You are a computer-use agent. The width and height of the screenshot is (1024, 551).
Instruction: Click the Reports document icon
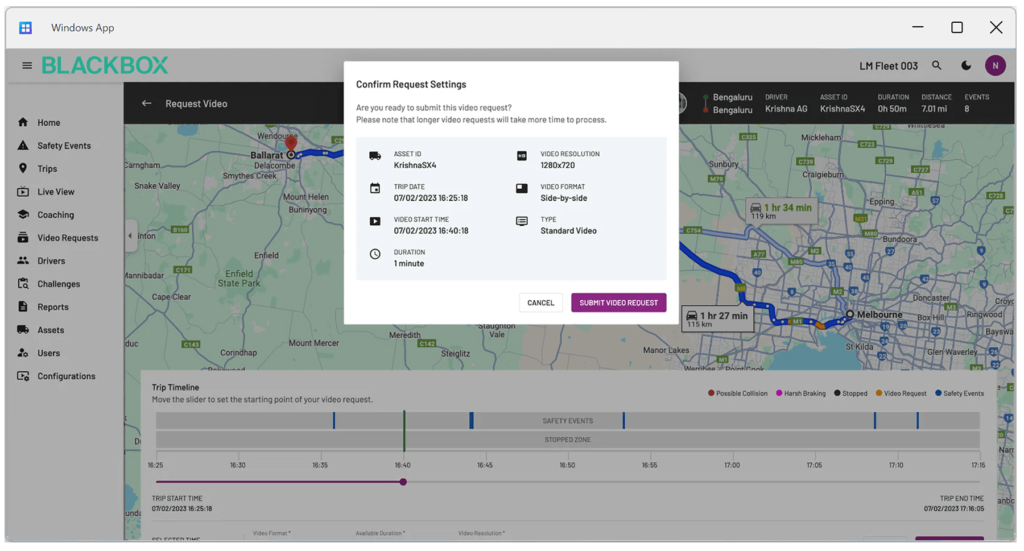(23, 306)
